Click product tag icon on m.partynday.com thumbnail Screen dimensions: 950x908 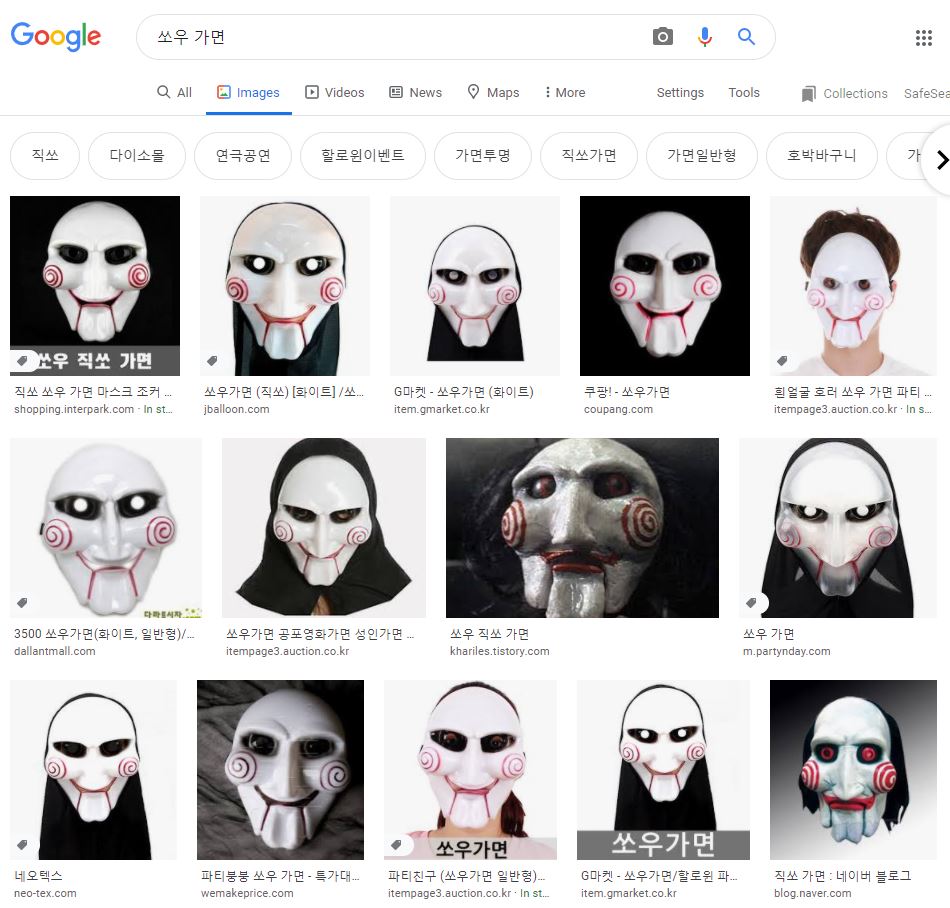coord(751,603)
